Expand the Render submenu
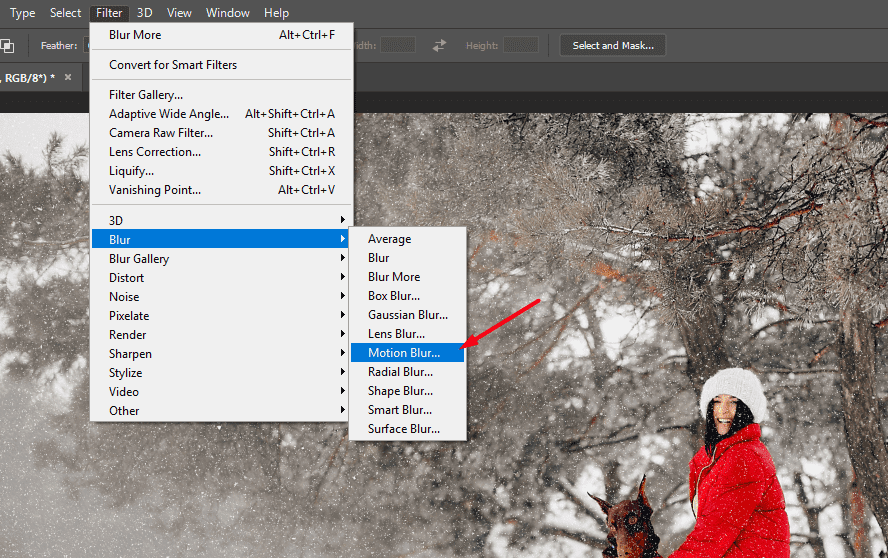 221,334
